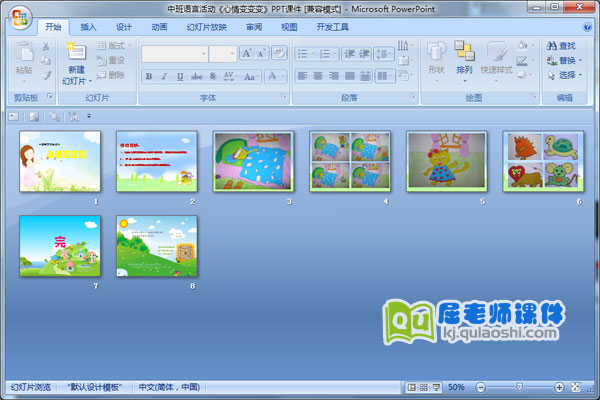Start Slide Show view from status bar
600x400 pixels.
[x=435, y=387]
